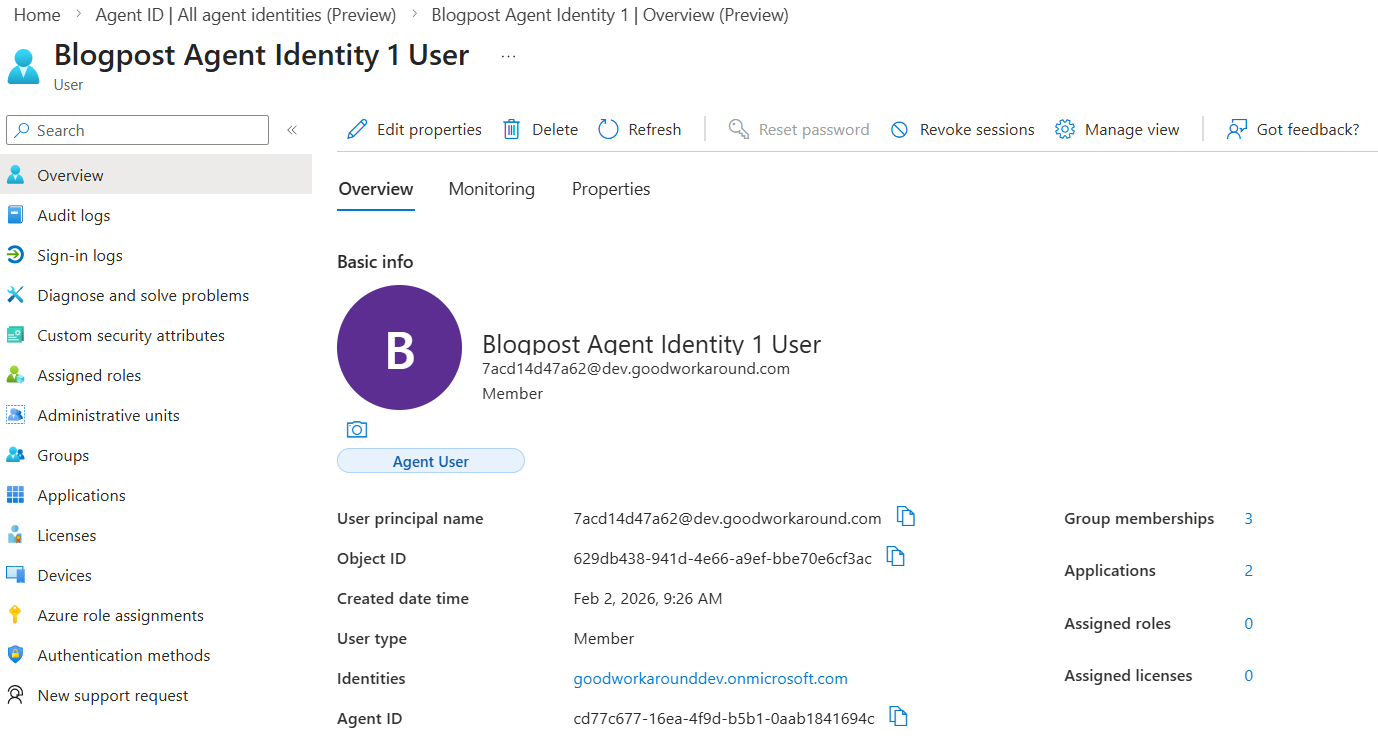Screen dimensions: 1378x747
Task: Click the camera icon to change photo
Action: coord(357,429)
